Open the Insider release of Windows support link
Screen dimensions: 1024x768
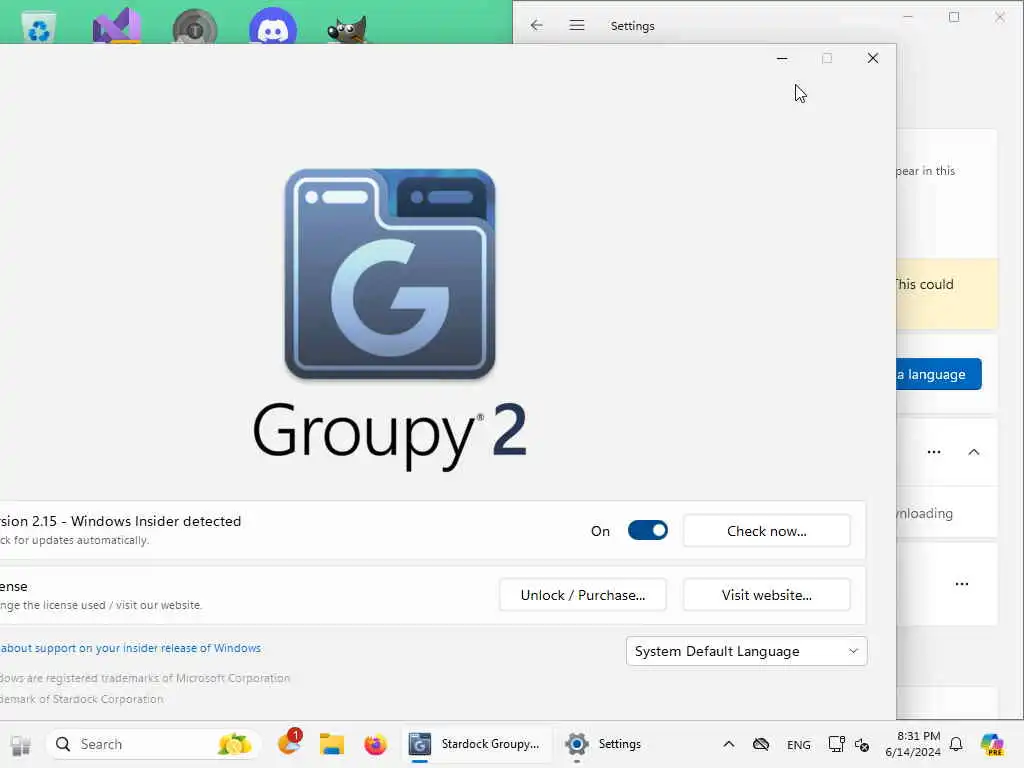coord(131,648)
